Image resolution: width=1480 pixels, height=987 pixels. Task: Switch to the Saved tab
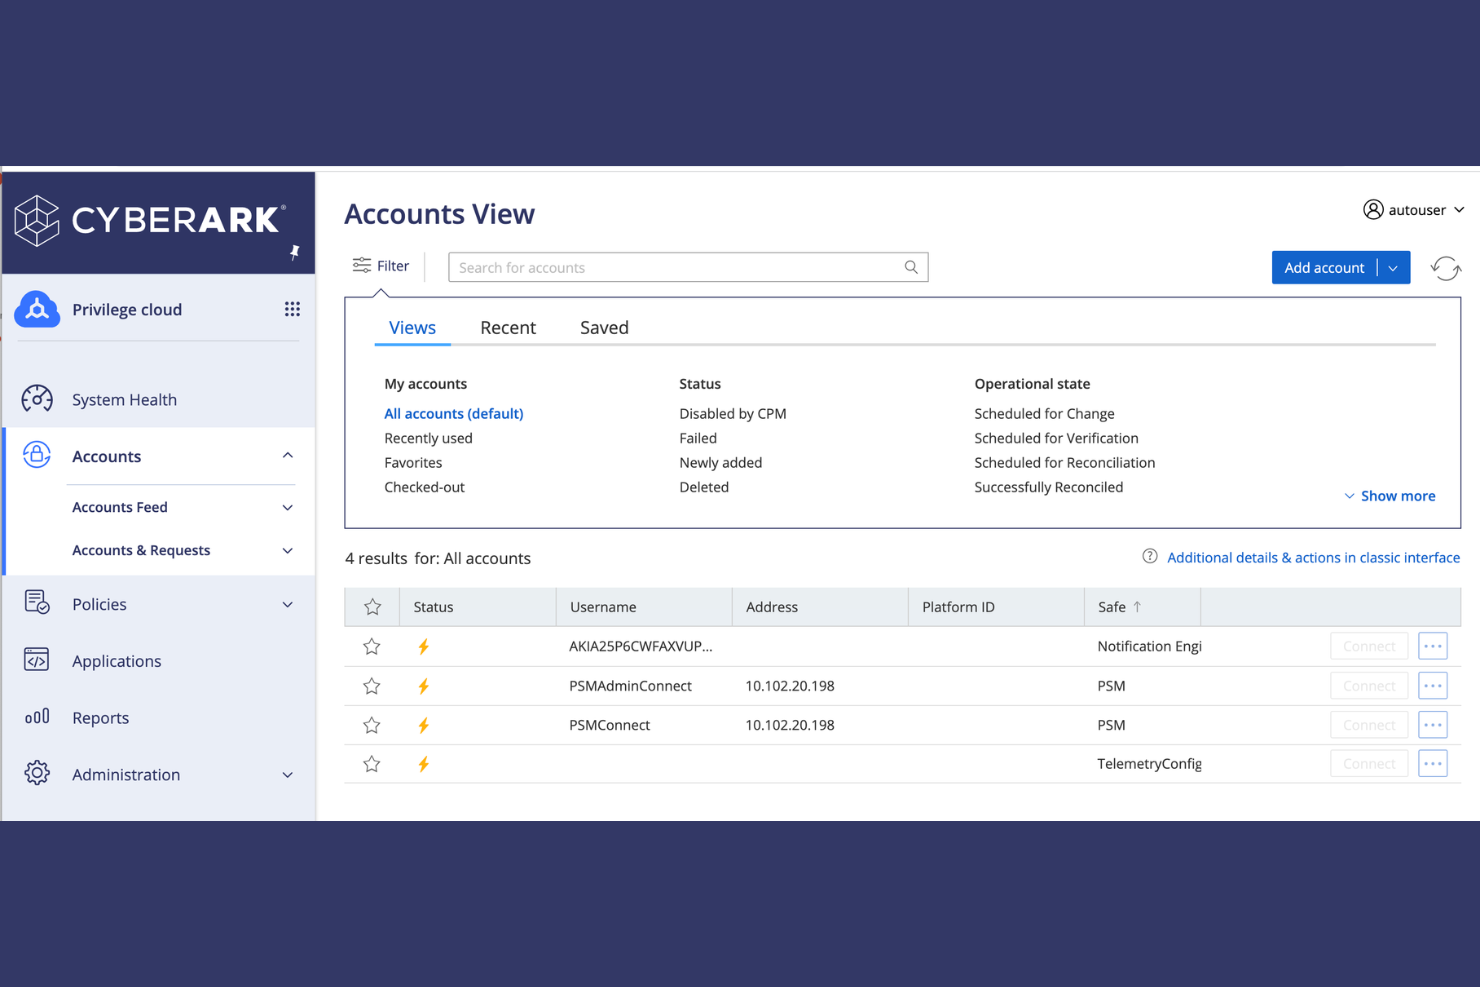pyautogui.click(x=603, y=327)
